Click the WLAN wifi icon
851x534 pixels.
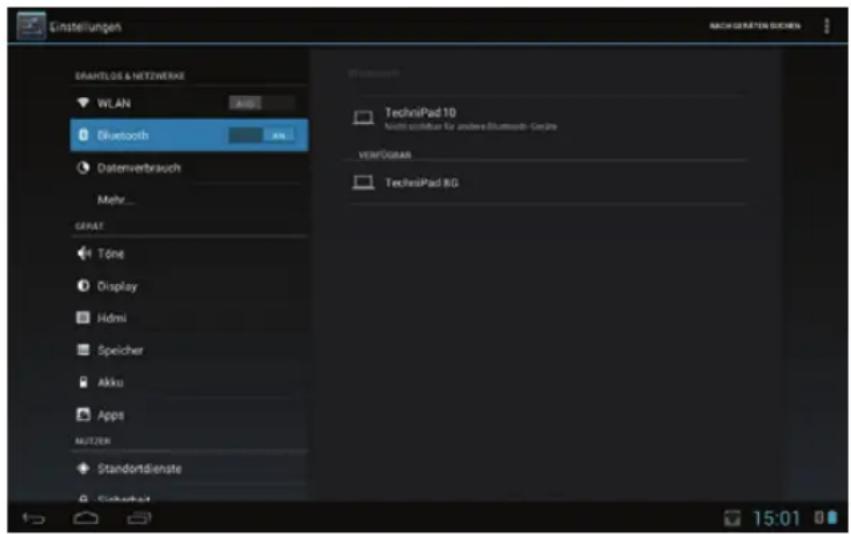83,103
